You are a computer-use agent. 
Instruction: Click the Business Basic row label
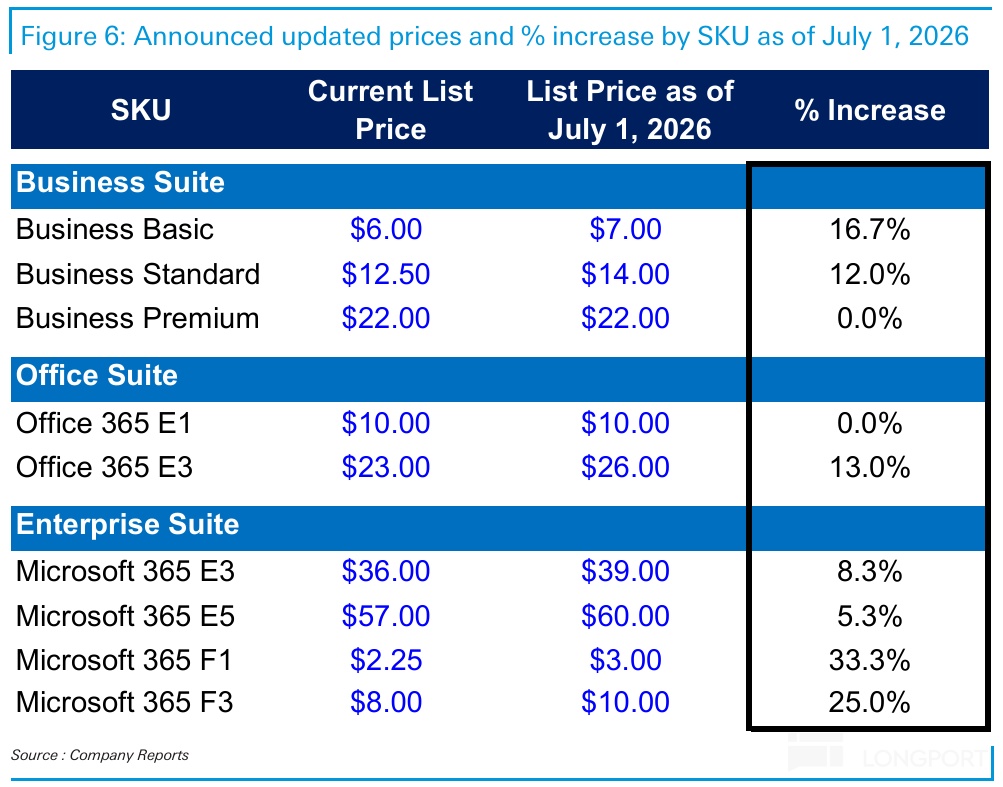point(115,229)
